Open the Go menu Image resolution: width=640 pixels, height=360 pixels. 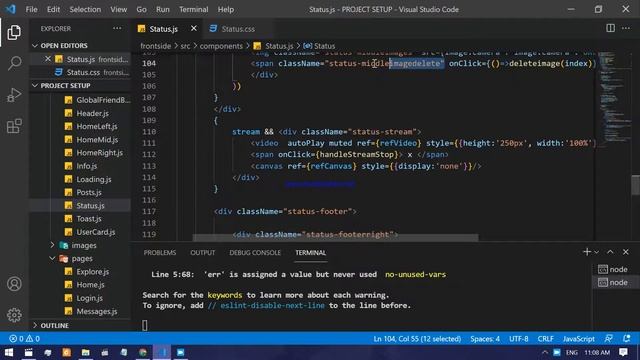(141, 9)
